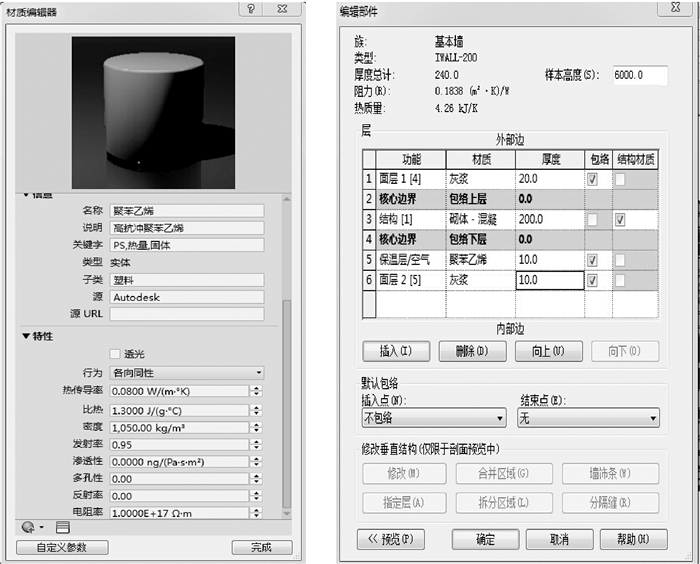Click the 向上(U) button
Screen dimensions: 700x564
point(549,351)
